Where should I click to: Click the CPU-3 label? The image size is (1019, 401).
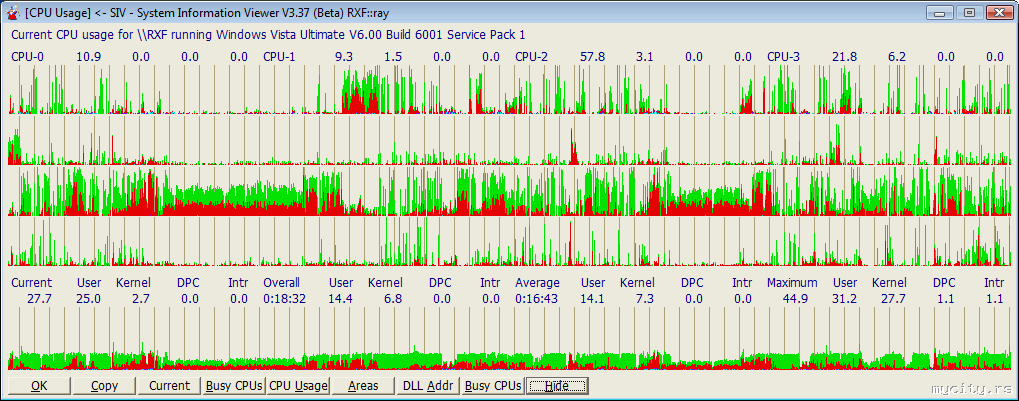(783, 57)
